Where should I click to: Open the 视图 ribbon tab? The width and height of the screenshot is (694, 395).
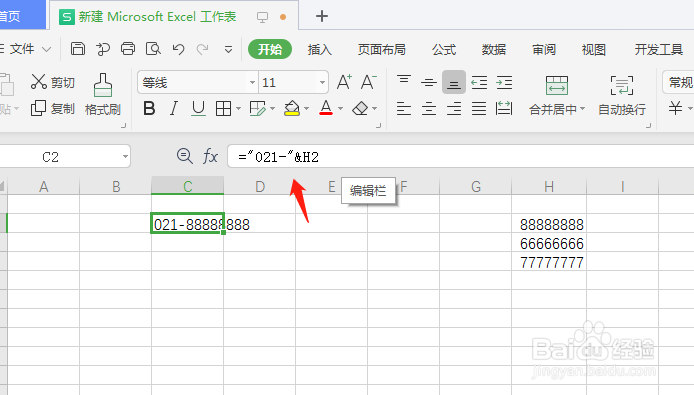[x=594, y=49]
